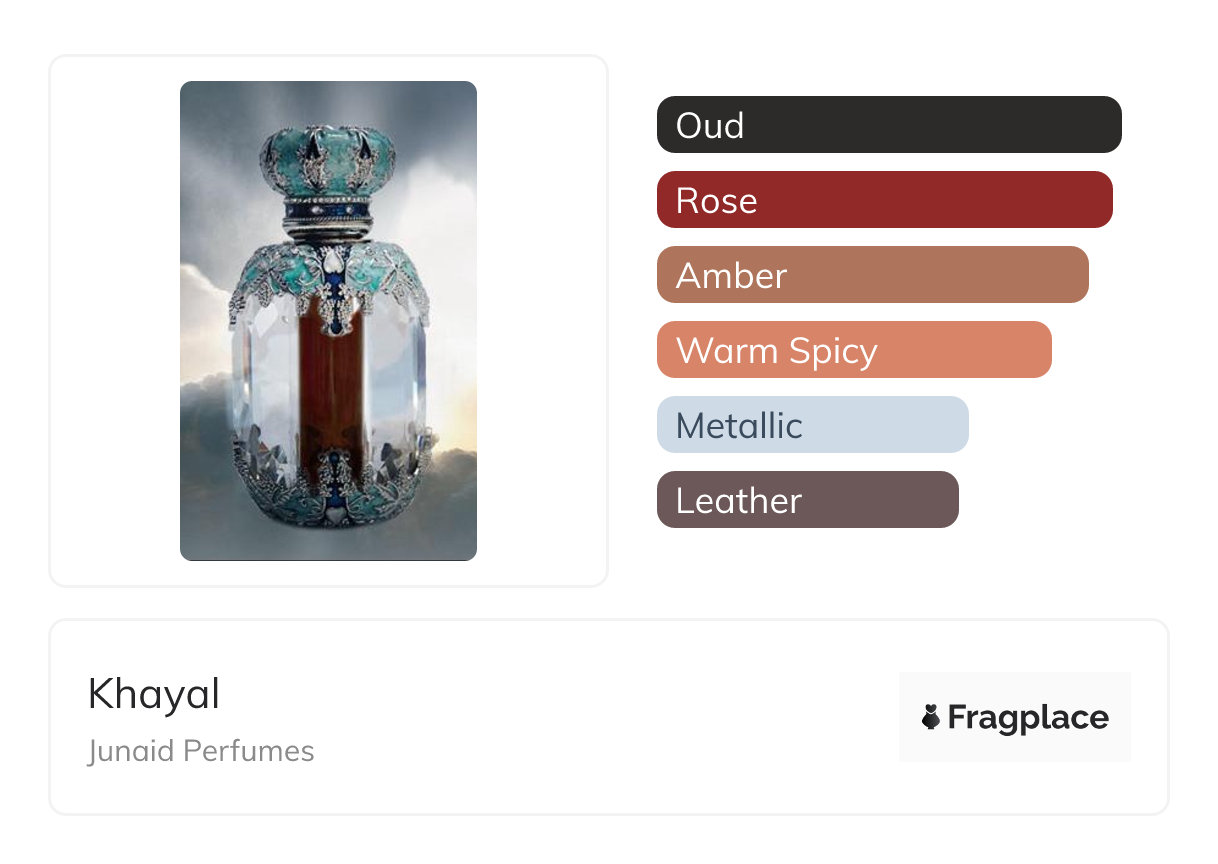Choose the Amber accord bar
Viewport: 1218px width, 864px height.
pyautogui.click(x=872, y=275)
